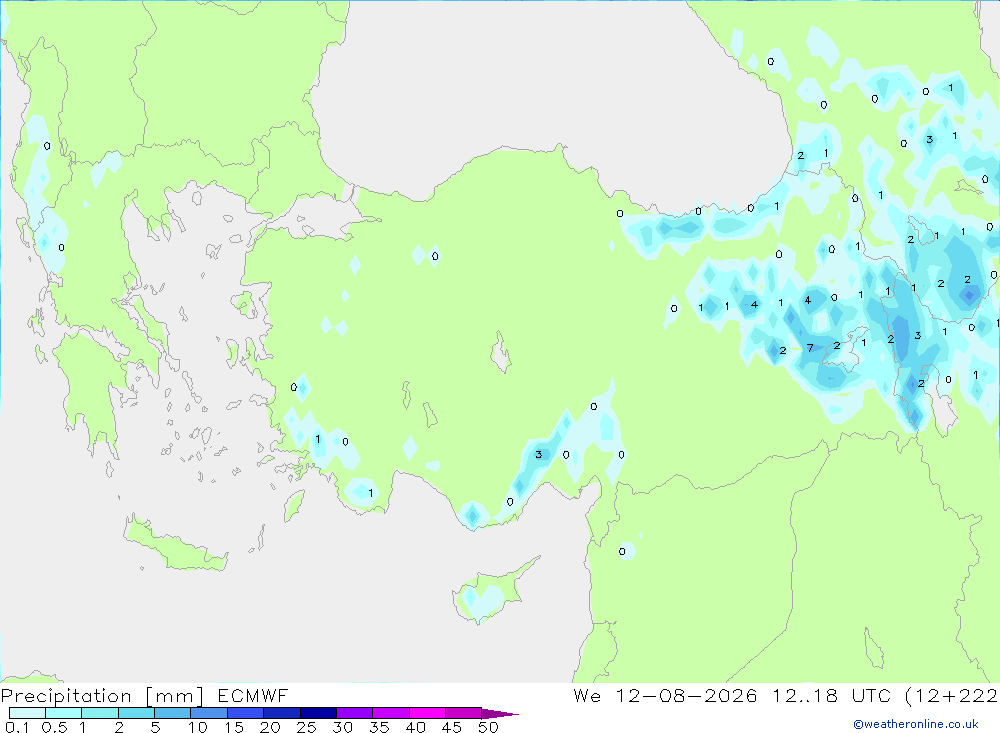Click the 'Precipitation [mm]' title text

(x=102, y=695)
